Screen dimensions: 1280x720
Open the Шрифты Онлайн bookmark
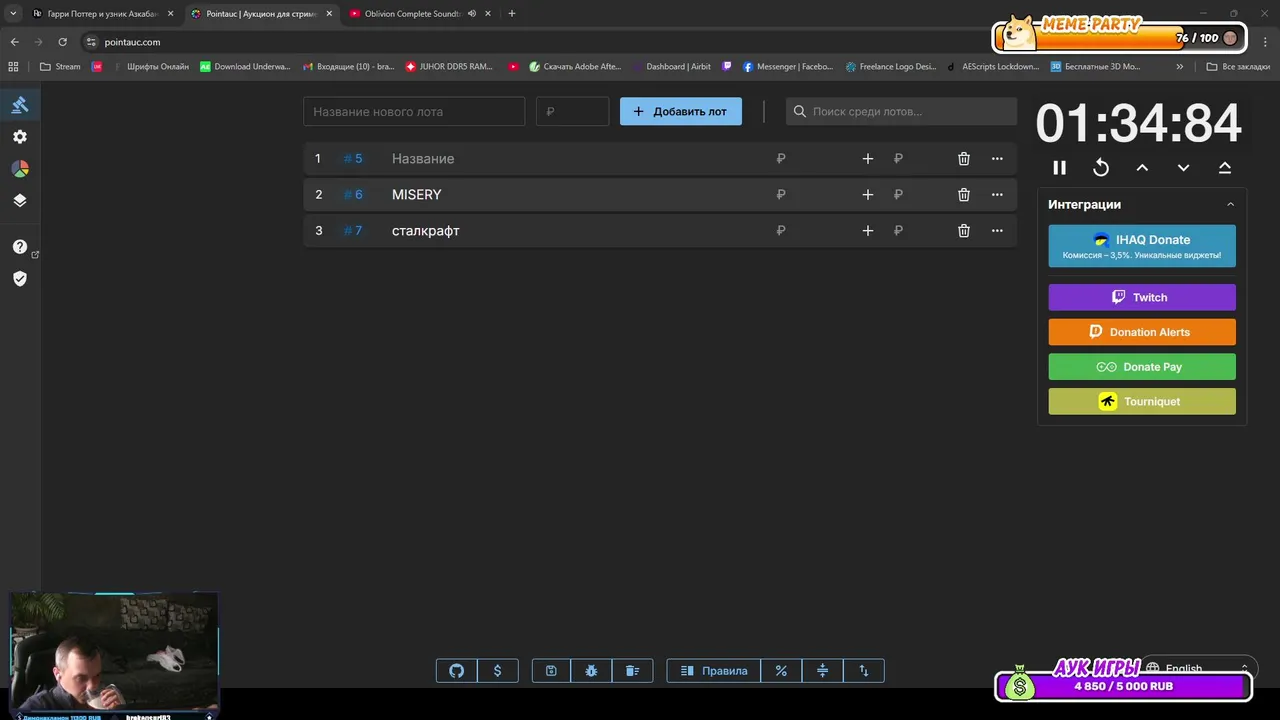[x=150, y=67]
